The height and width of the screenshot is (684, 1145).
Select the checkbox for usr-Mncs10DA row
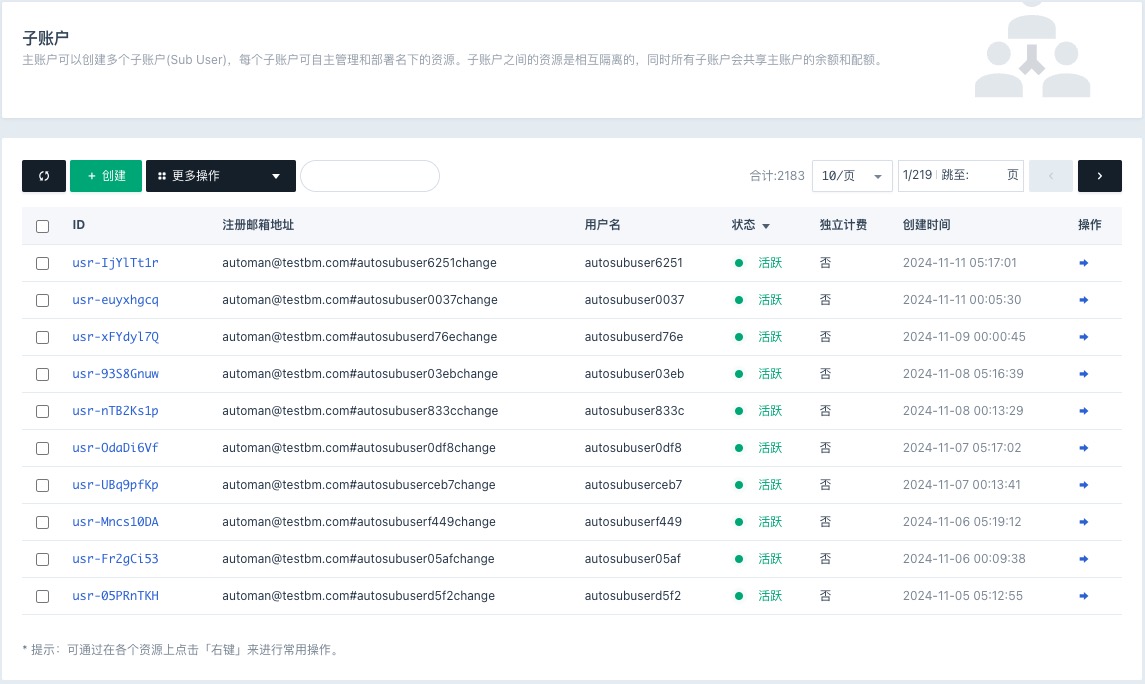pos(42,522)
